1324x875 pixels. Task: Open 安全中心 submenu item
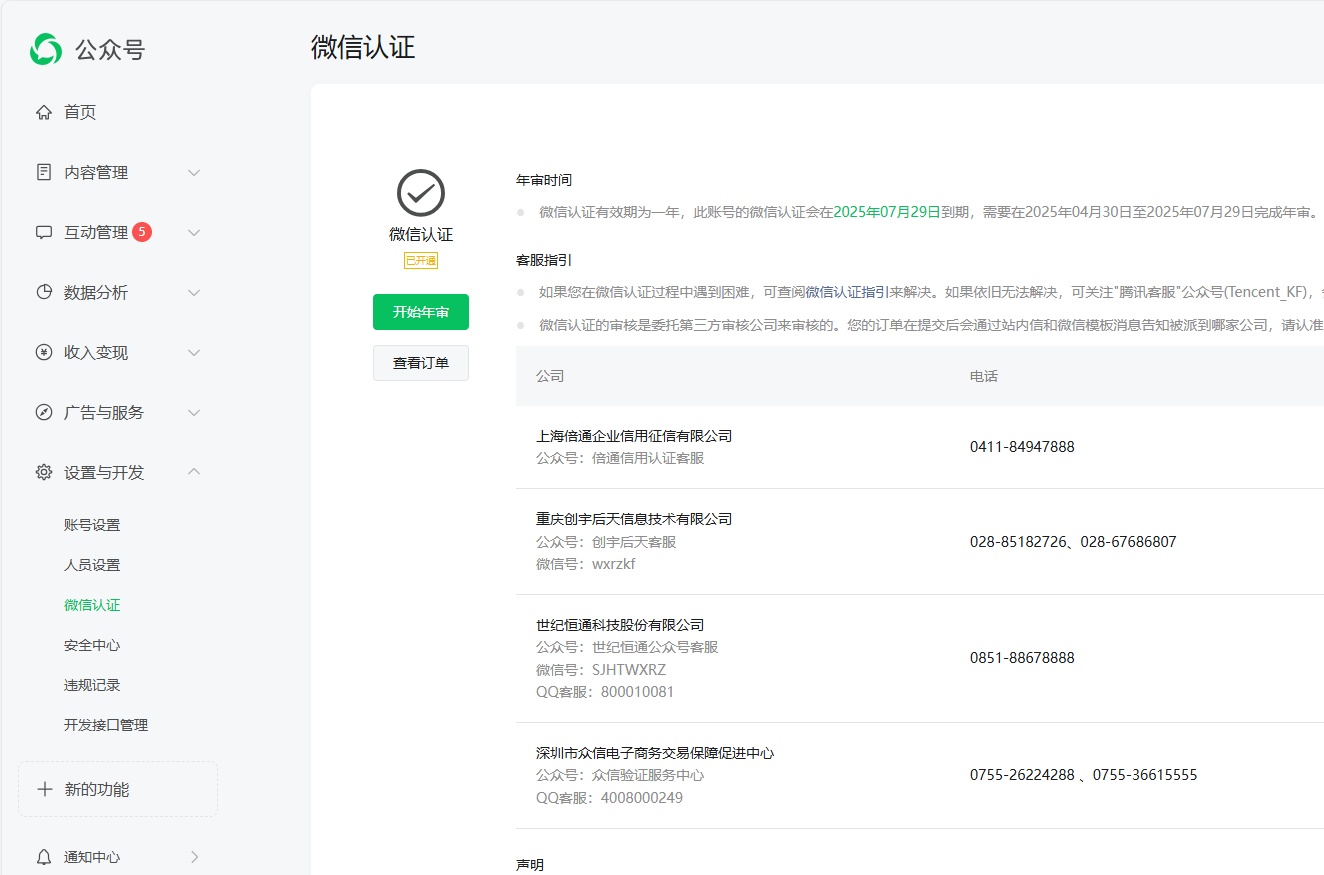(x=92, y=645)
